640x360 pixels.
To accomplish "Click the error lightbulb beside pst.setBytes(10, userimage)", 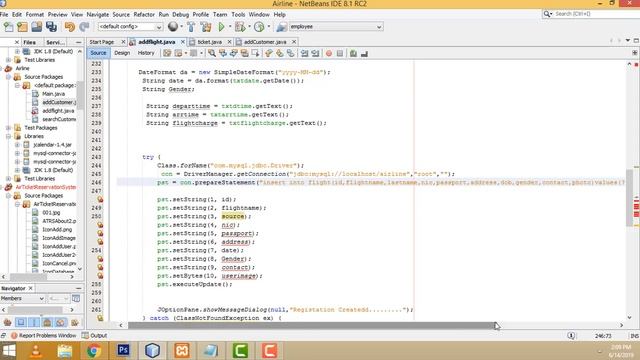I will [100, 276].
